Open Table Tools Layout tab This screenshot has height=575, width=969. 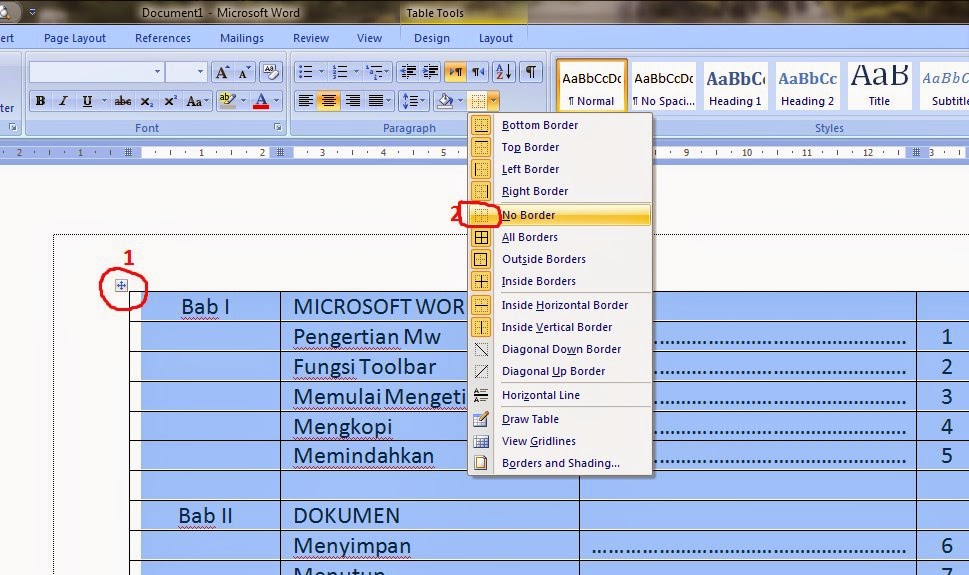point(496,38)
